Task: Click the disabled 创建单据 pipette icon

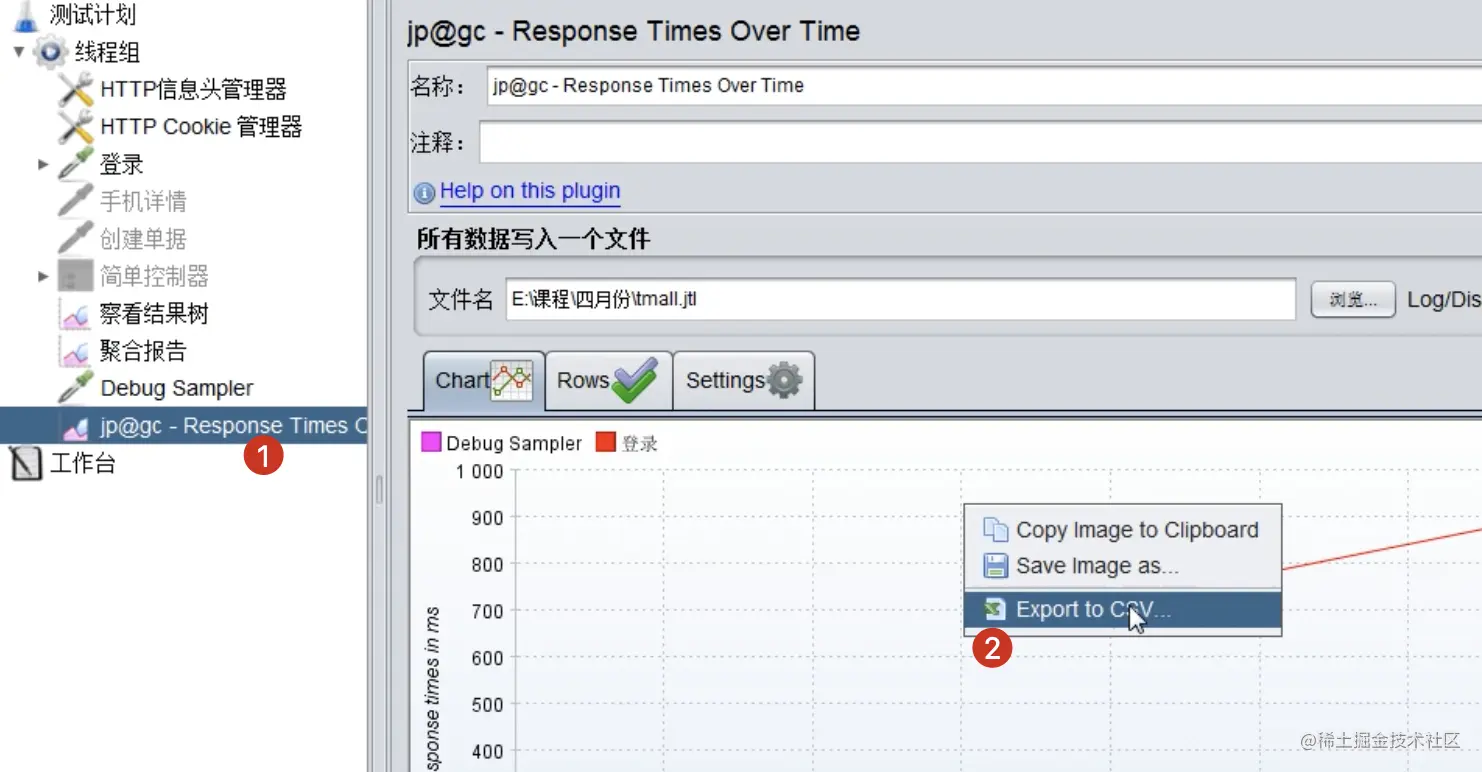Action: pyautogui.click(x=76, y=239)
